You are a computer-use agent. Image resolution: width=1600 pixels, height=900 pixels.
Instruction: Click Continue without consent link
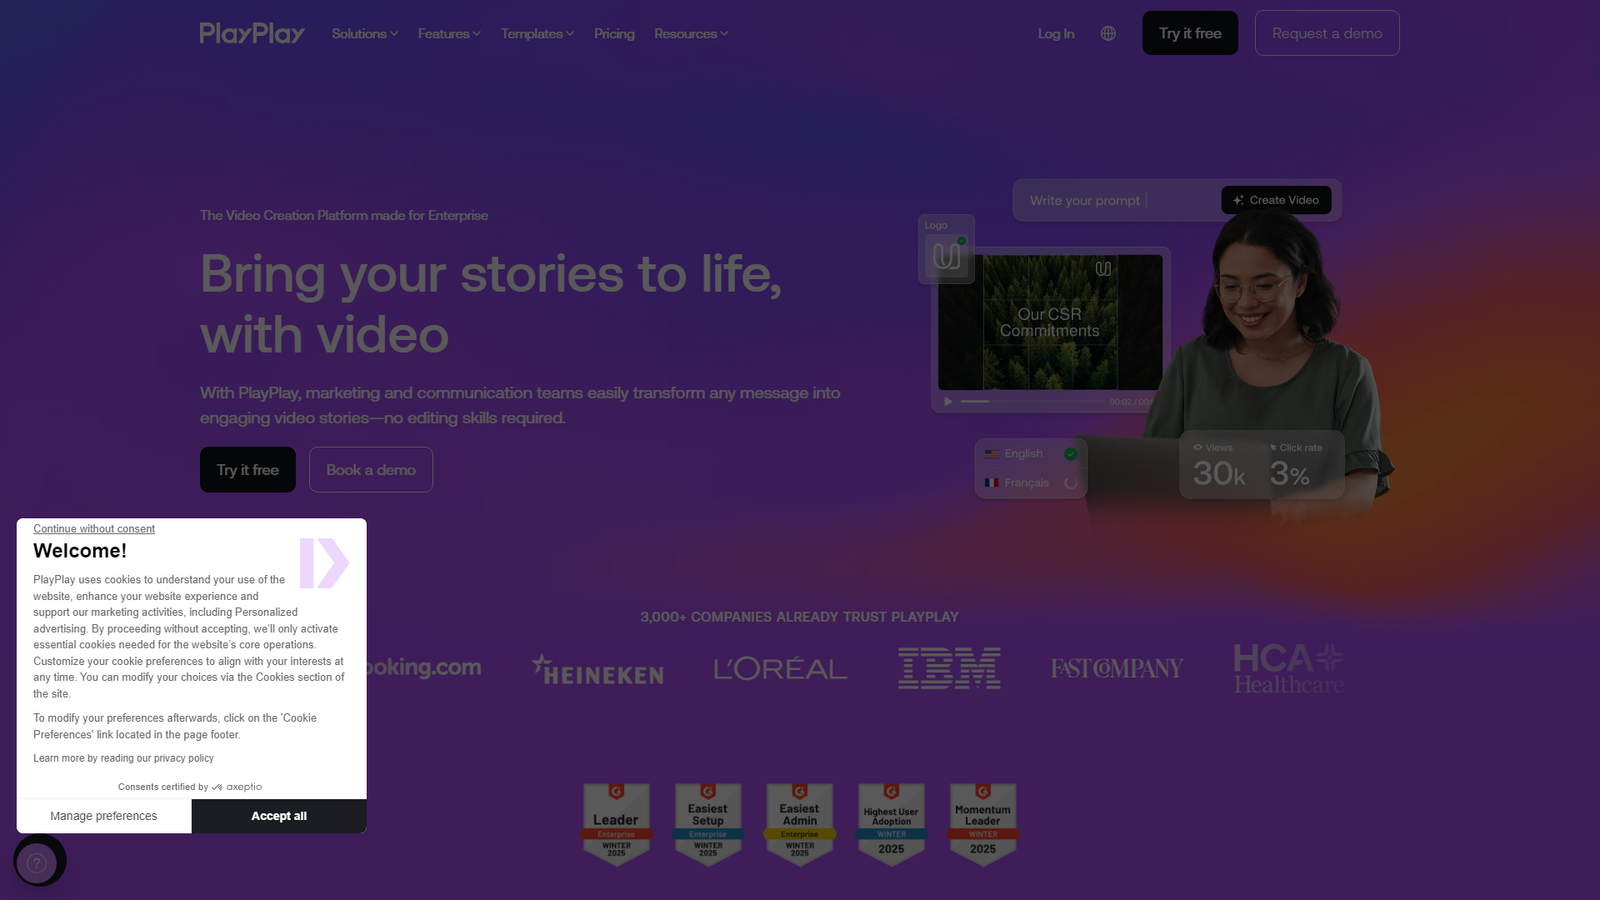click(94, 529)
